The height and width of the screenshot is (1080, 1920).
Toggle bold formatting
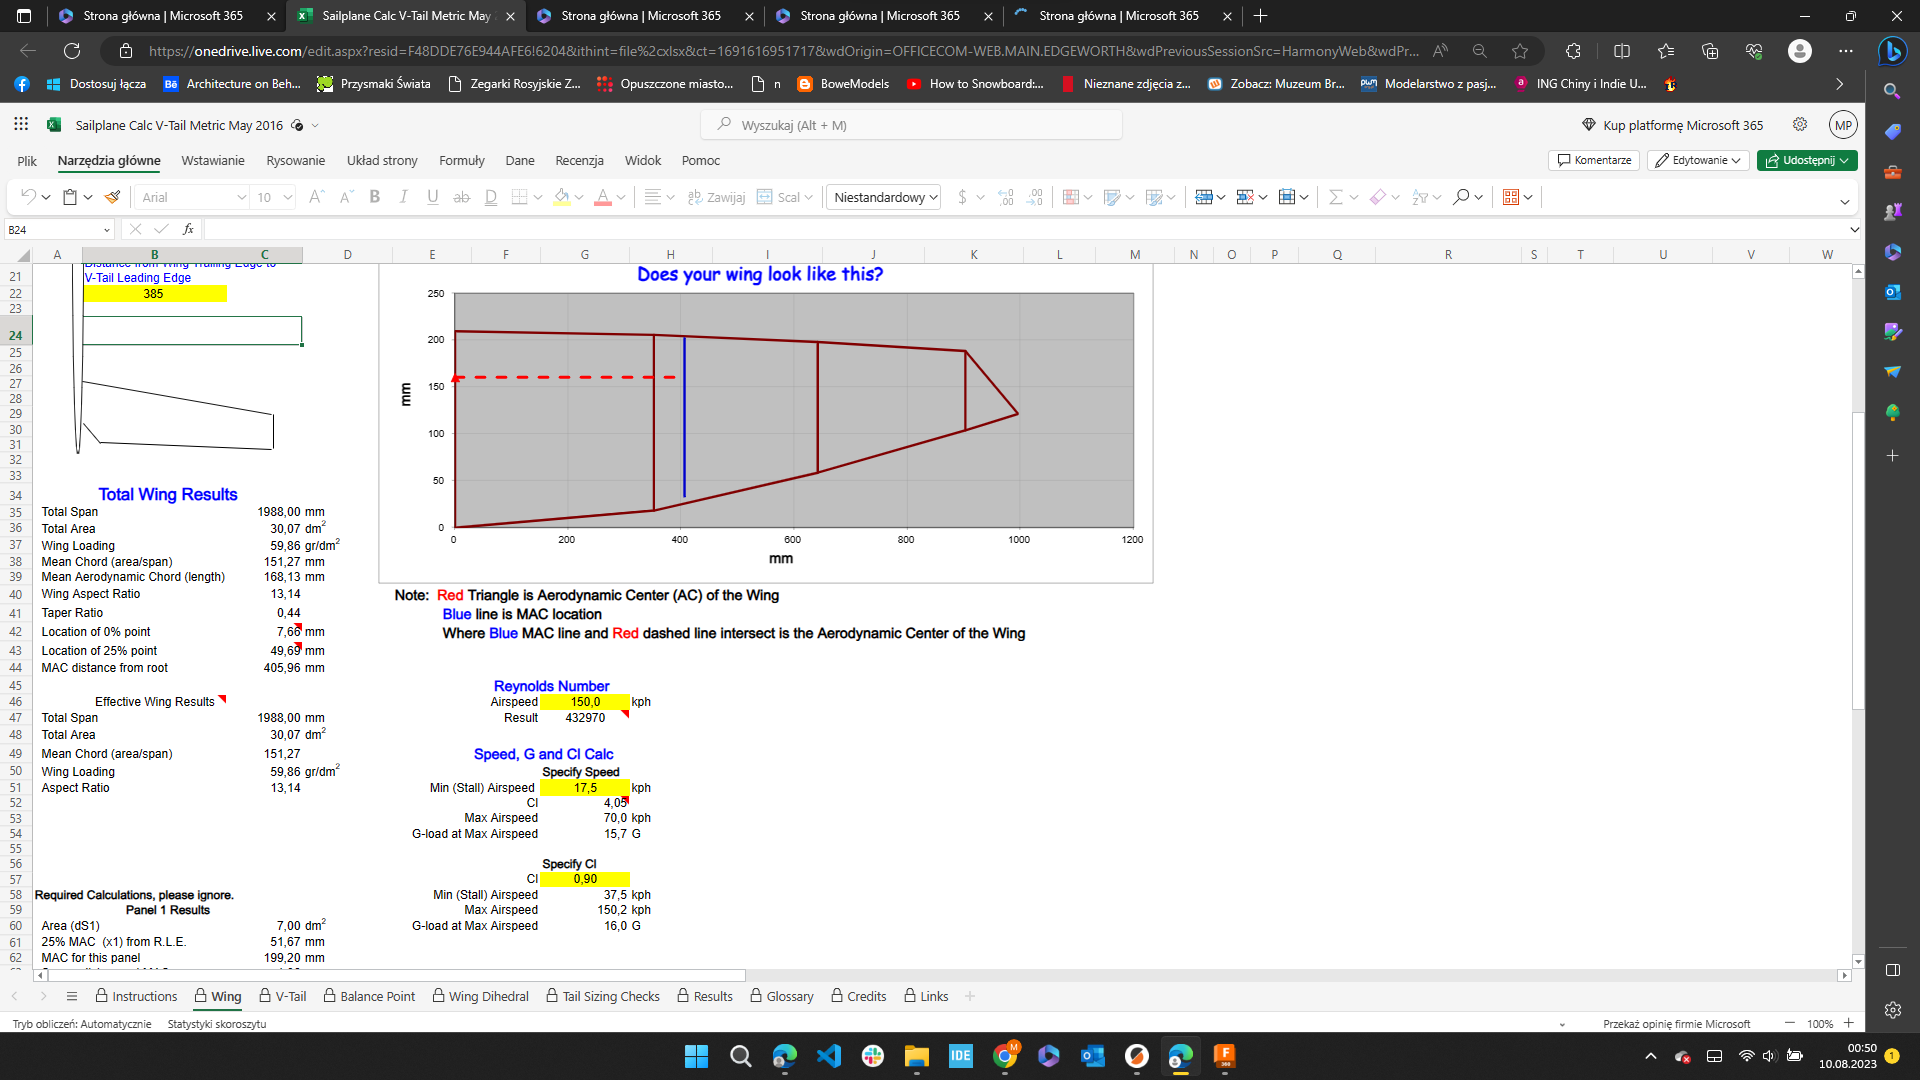[375, 197]
